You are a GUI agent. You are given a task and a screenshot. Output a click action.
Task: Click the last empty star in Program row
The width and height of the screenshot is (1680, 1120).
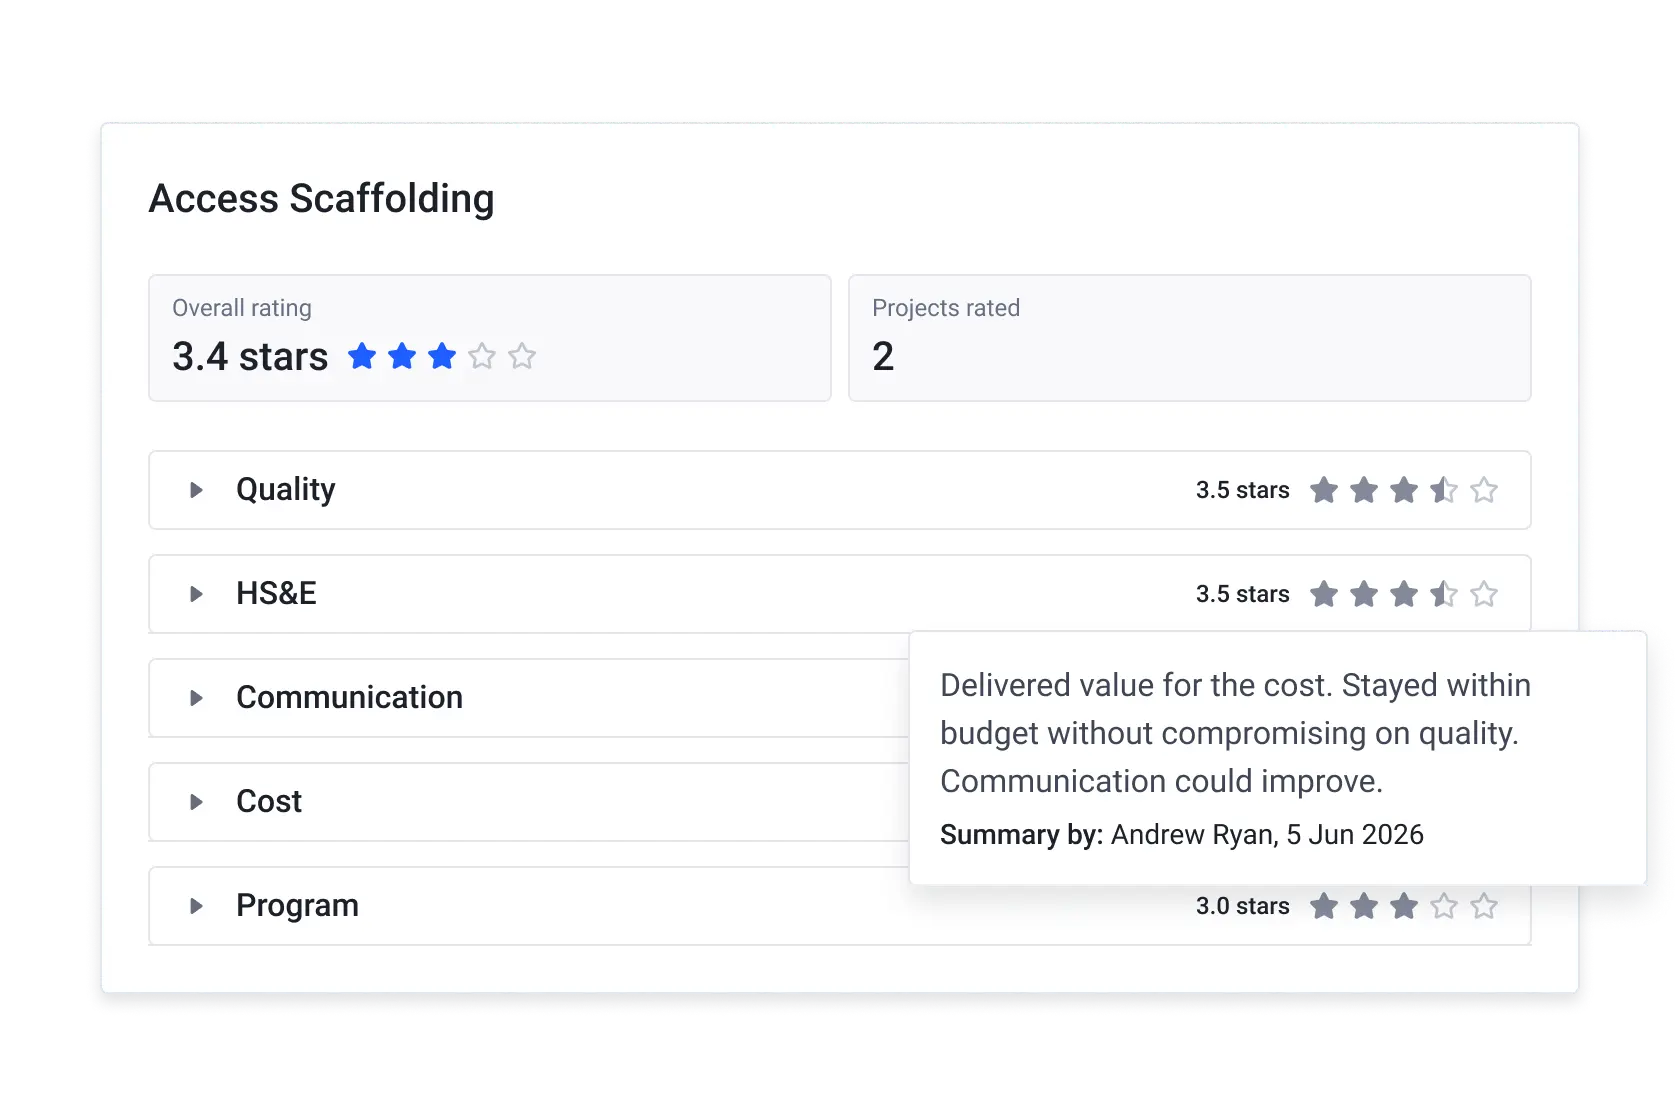[x=1484, y=906]
